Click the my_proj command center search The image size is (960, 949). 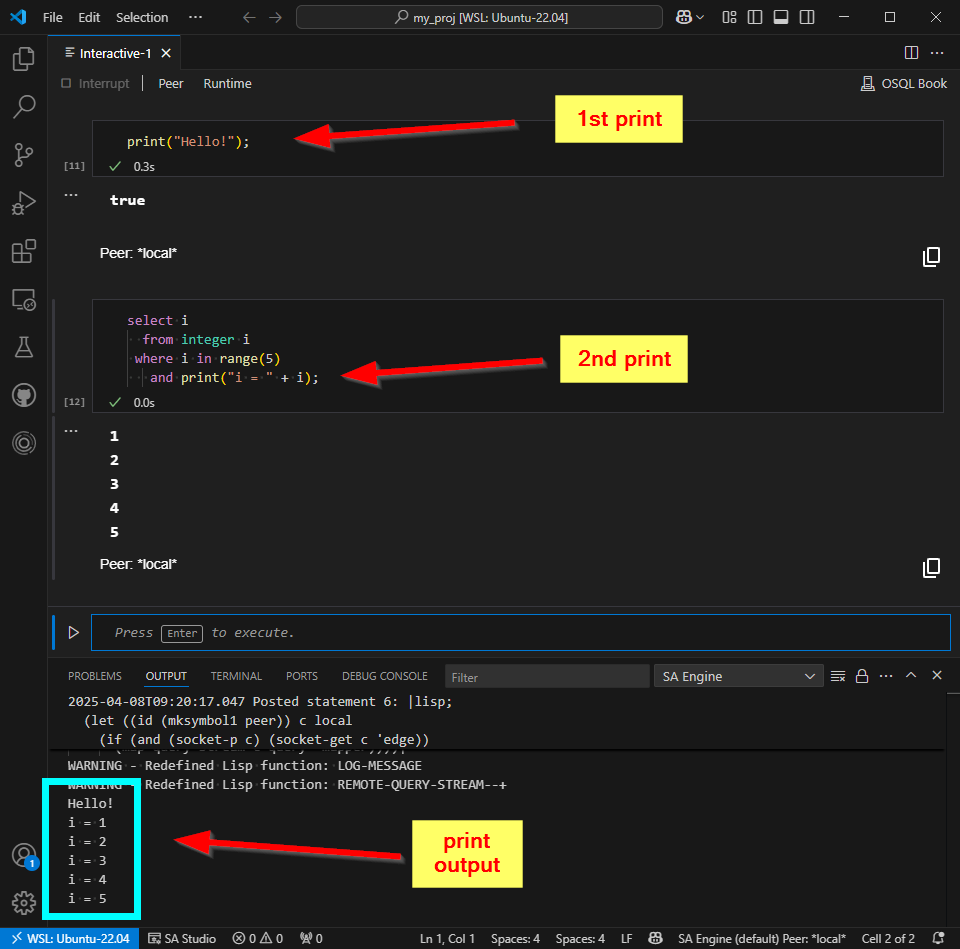[x=479, y=17]
